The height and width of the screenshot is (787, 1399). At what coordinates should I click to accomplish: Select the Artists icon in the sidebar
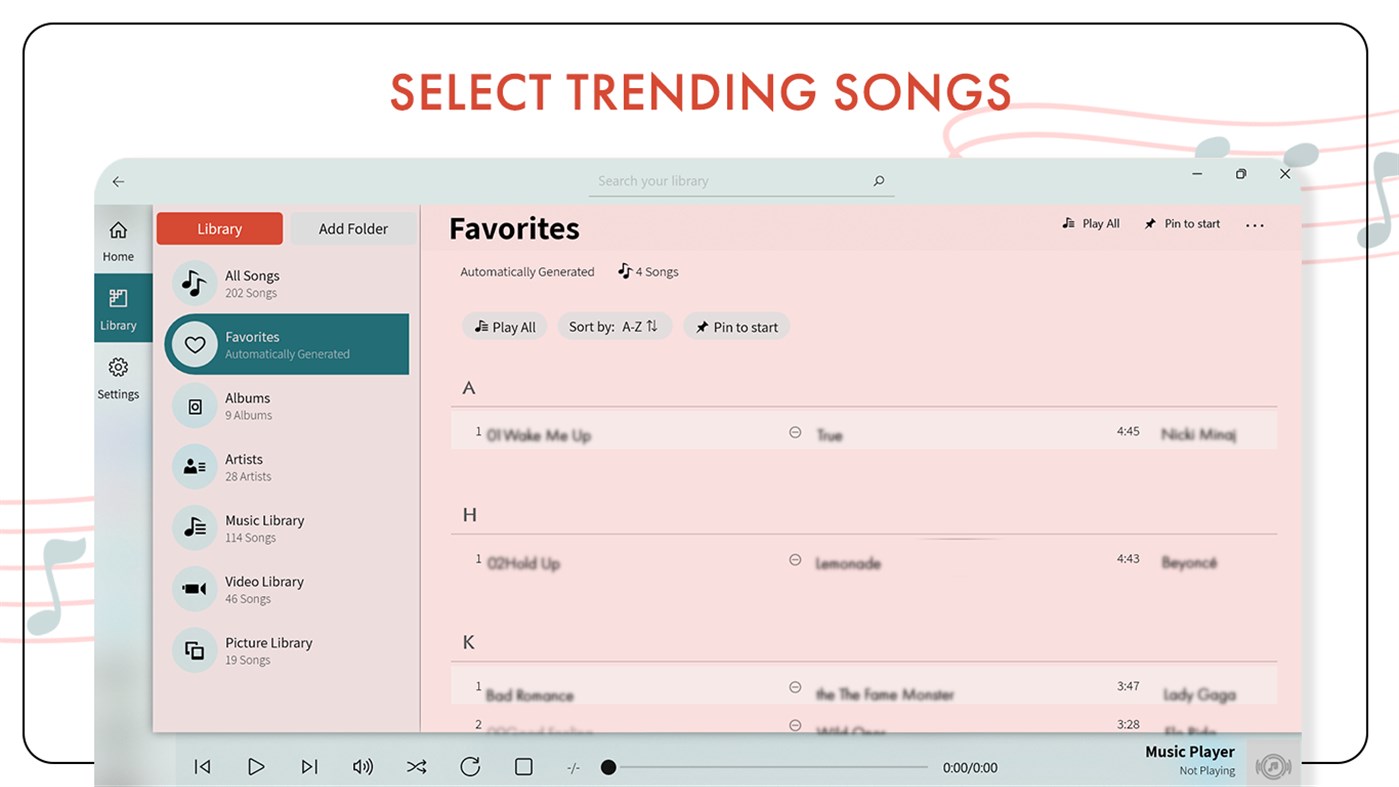[194, 467]
